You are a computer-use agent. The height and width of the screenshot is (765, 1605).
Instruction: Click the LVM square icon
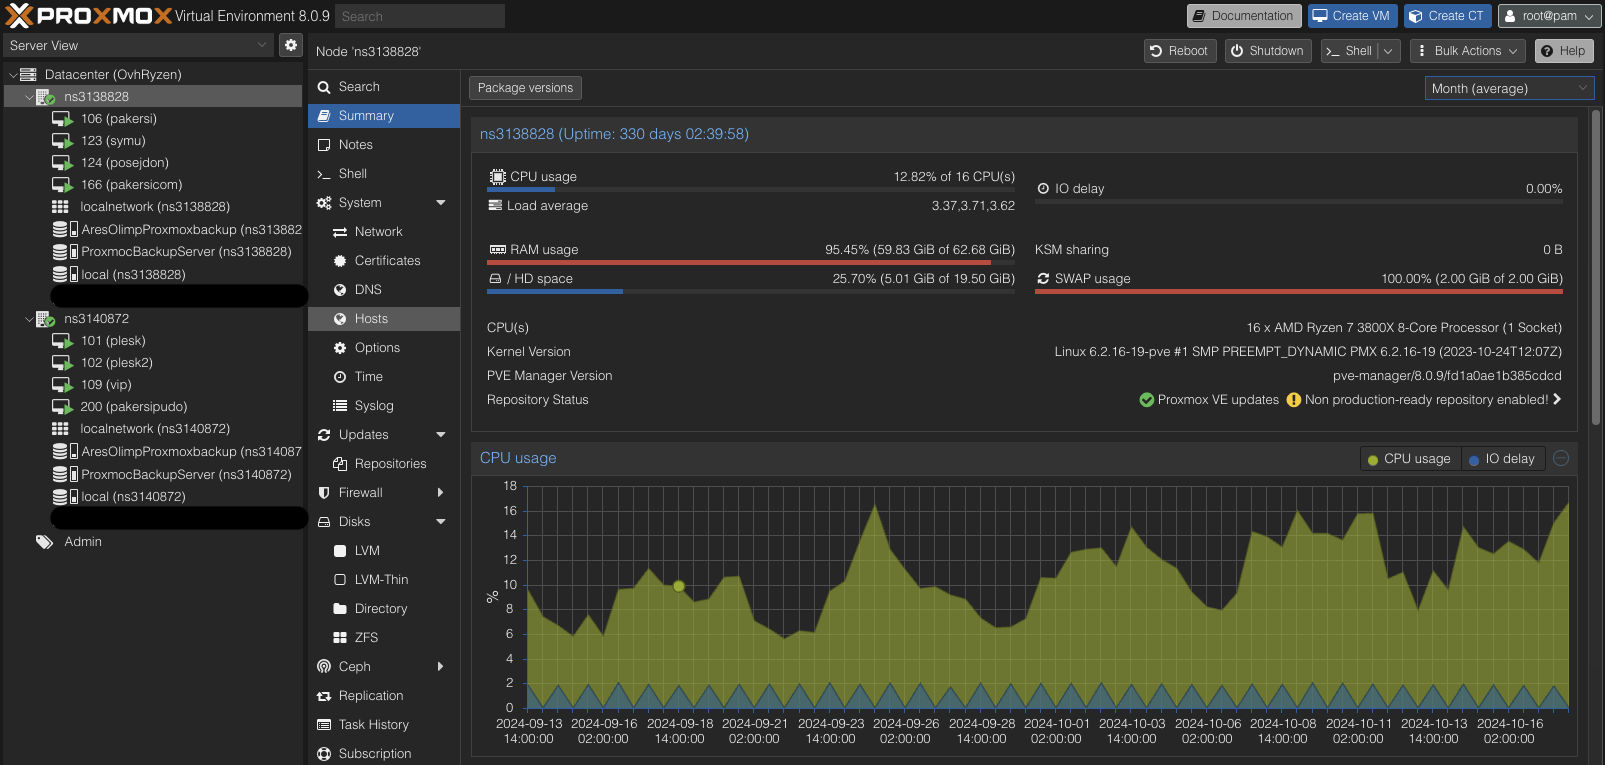tap(340, 551)
